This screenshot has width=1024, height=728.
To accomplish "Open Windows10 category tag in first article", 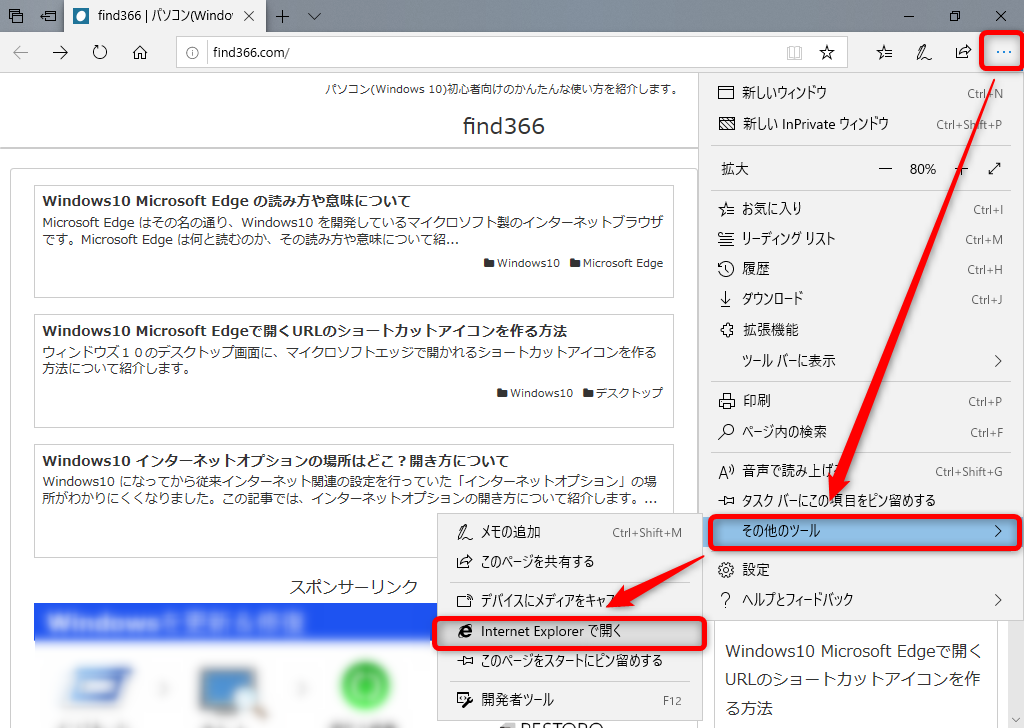I will tap(522, 263).
